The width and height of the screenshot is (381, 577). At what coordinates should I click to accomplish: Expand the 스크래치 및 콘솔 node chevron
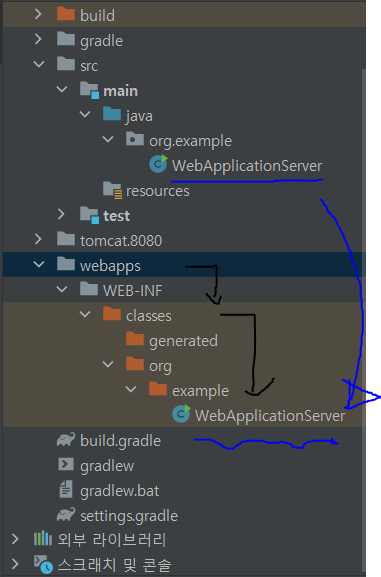tap(15, 564)
